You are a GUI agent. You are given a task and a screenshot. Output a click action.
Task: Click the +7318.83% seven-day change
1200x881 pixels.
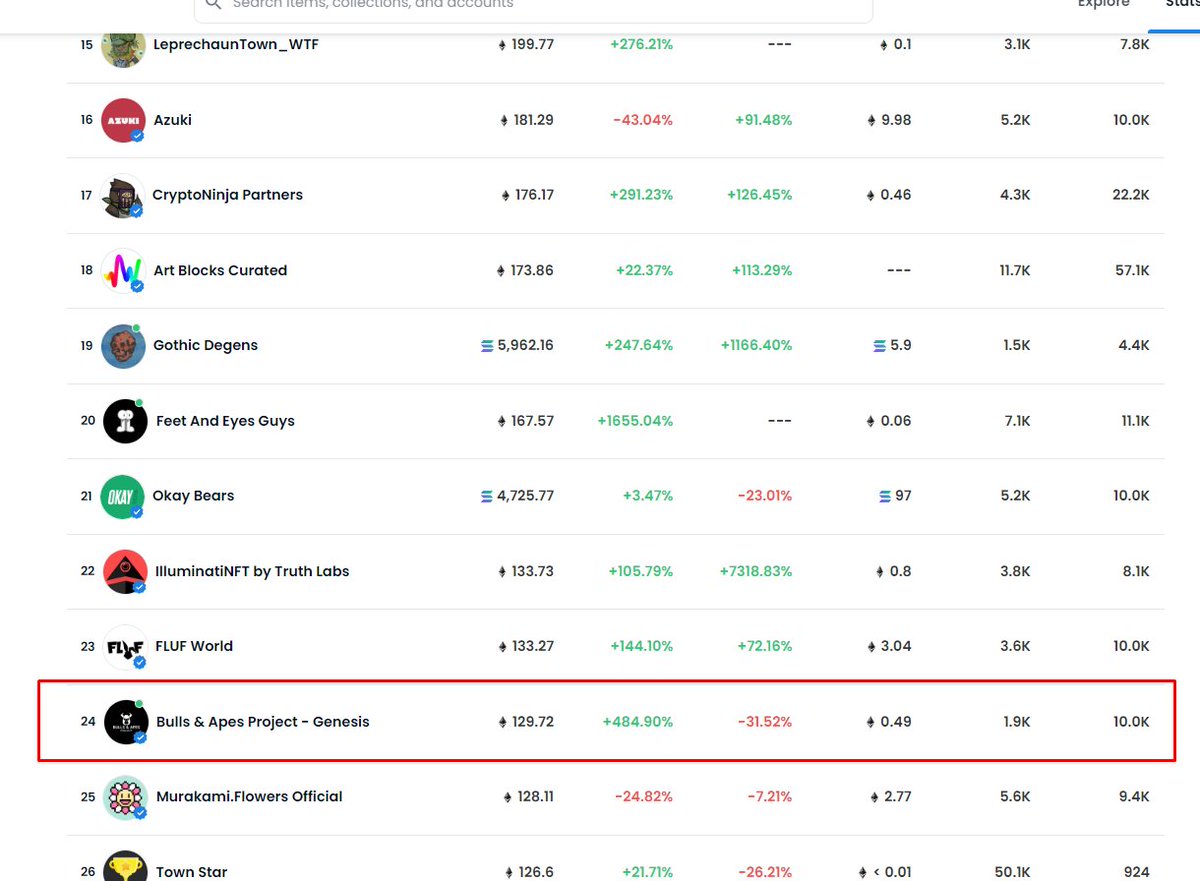tap(756, 571)
